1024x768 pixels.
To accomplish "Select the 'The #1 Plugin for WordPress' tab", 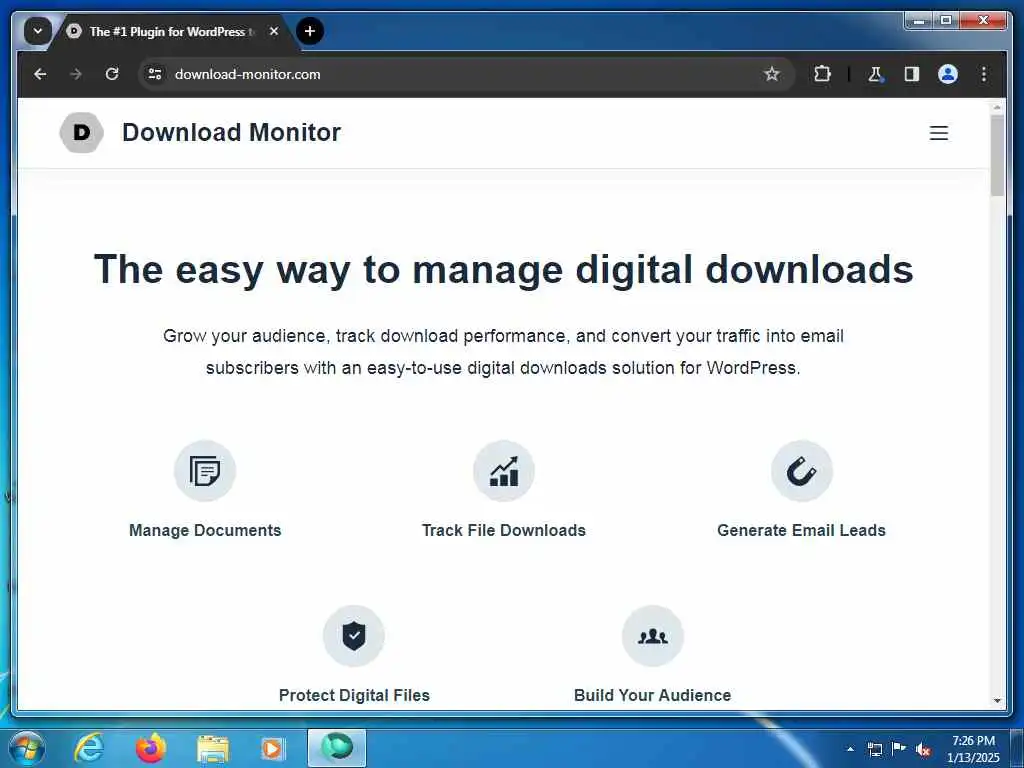I will pos(172,31).
